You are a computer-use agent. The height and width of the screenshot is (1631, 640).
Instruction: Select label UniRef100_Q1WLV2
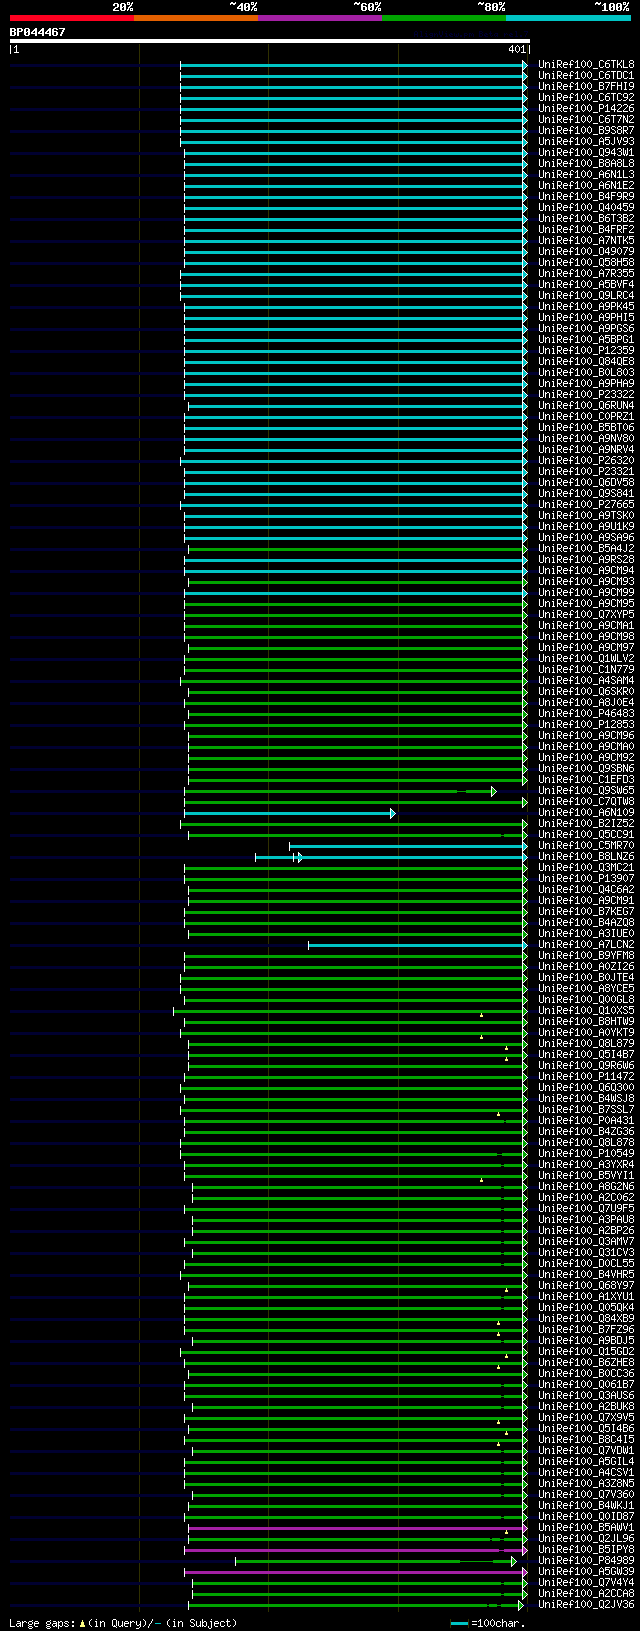click(x=586, y=658)
